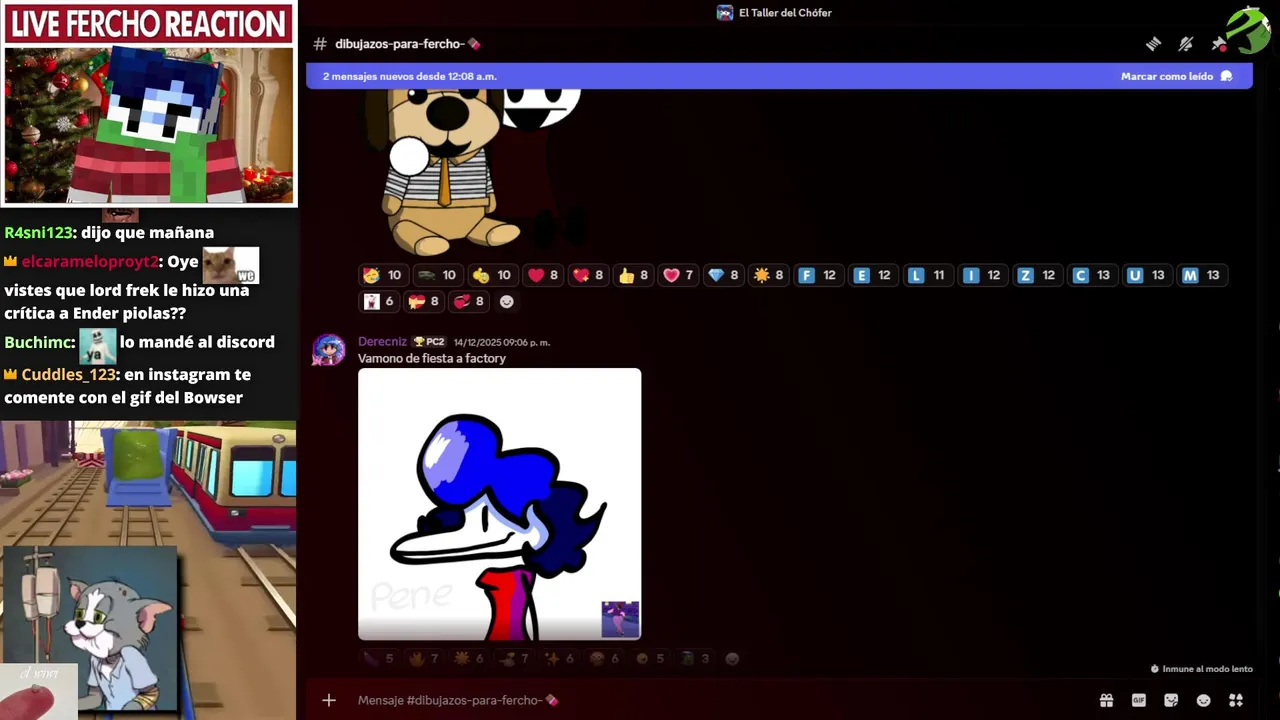Toggle the sparkling heart reaction with count 8
1280x720 pixels.
(588, 275)
